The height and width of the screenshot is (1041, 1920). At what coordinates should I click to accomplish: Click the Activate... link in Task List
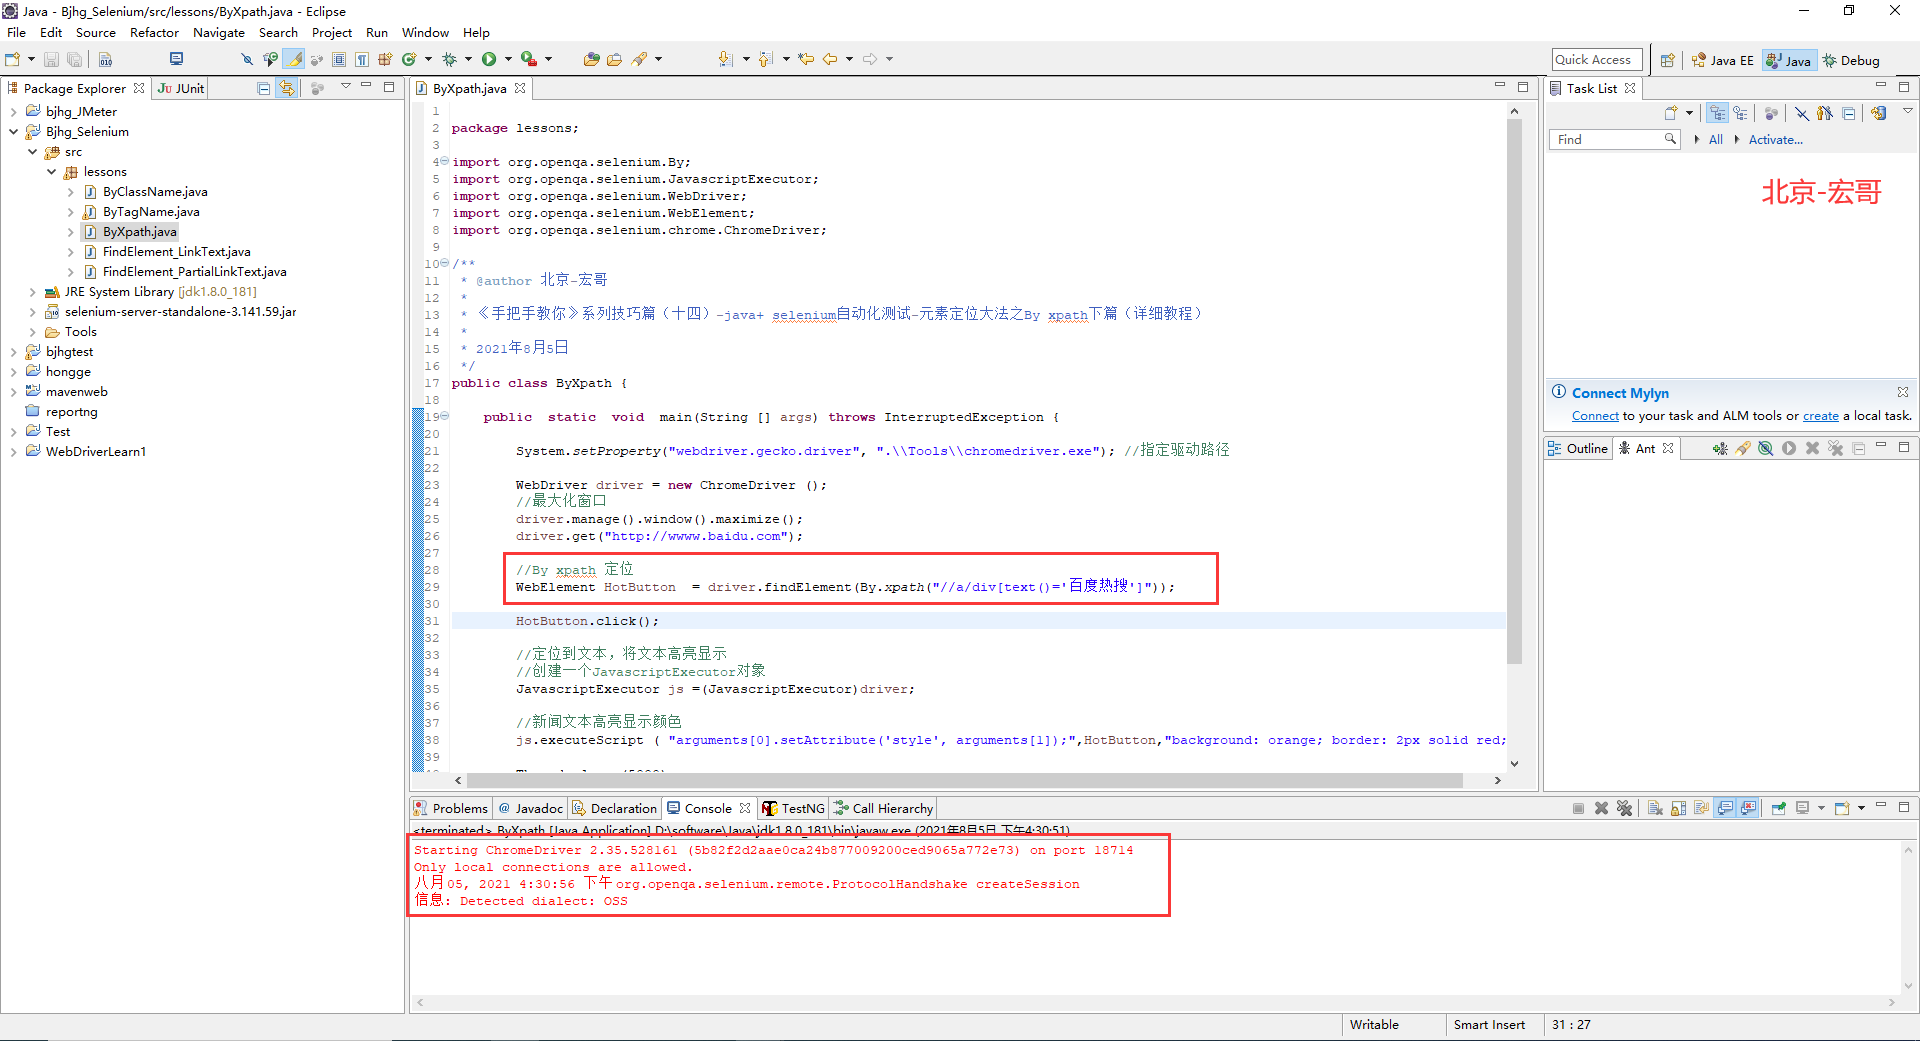pos(1775,140)
